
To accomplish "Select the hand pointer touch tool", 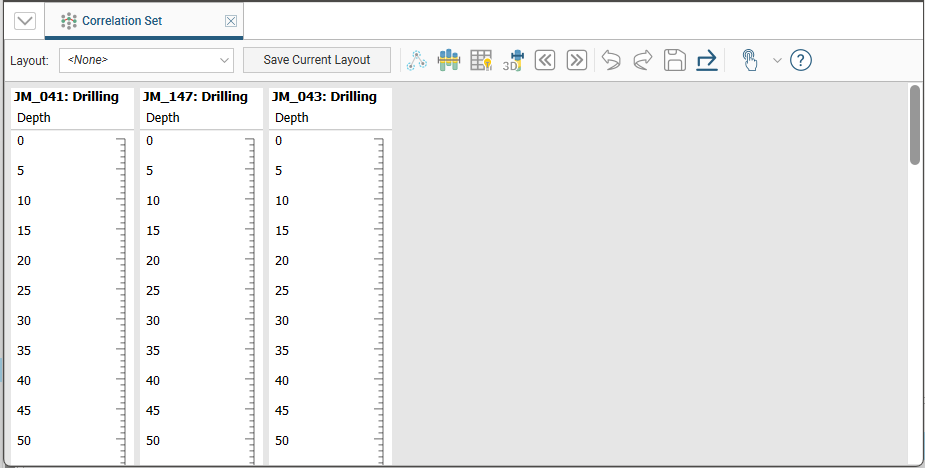I will tap(749, 60).
